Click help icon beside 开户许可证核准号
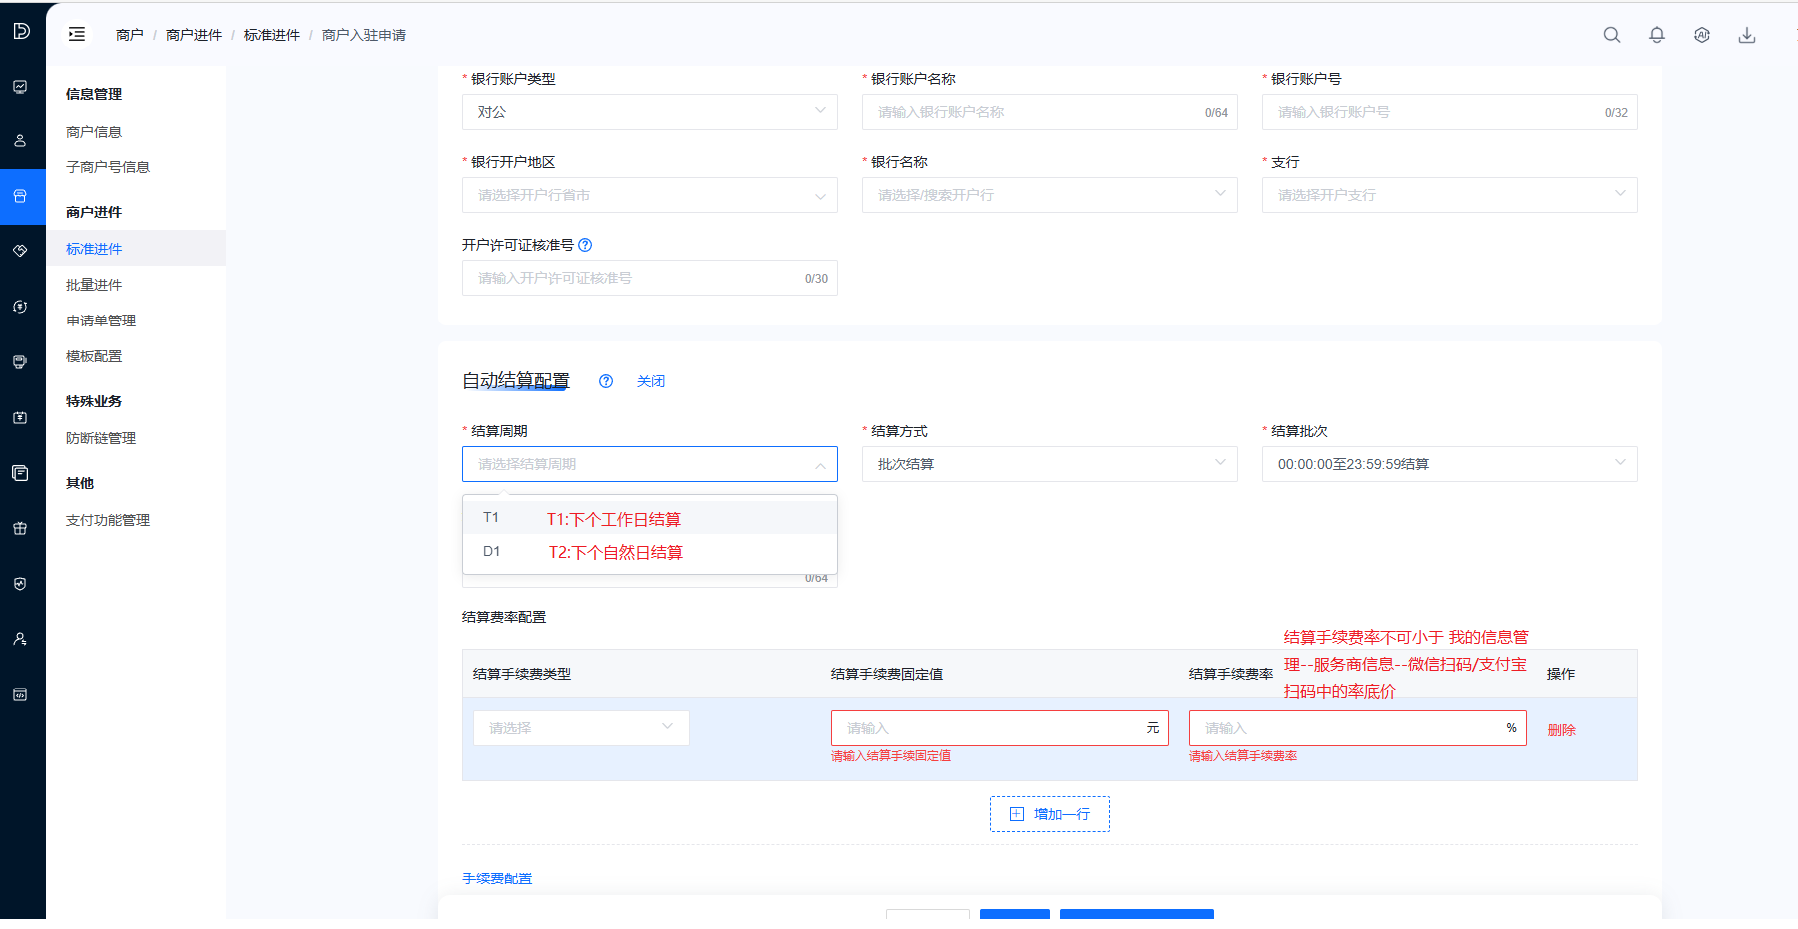 [585, 245]
